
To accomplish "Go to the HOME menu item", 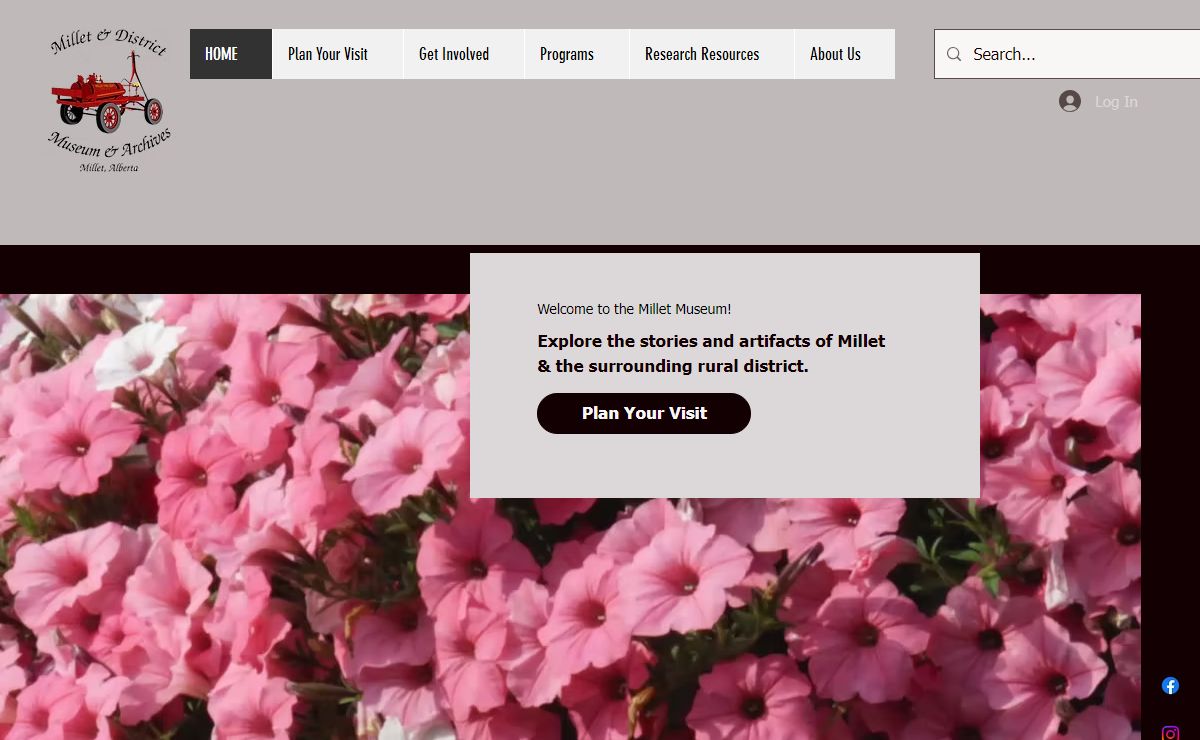I will coord(231,54).
